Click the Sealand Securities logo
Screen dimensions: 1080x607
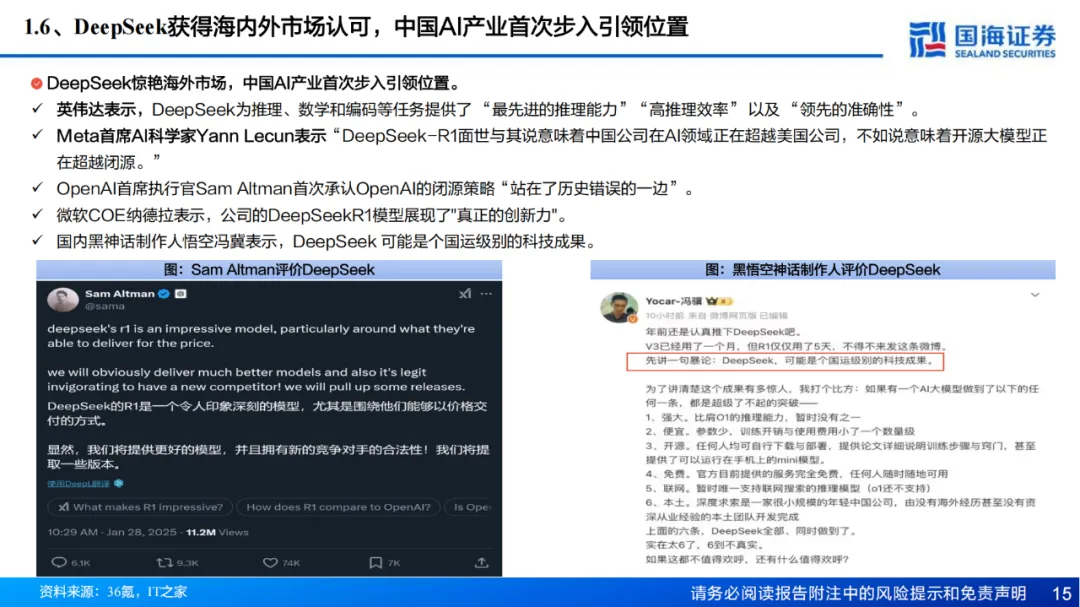[982, 39]
